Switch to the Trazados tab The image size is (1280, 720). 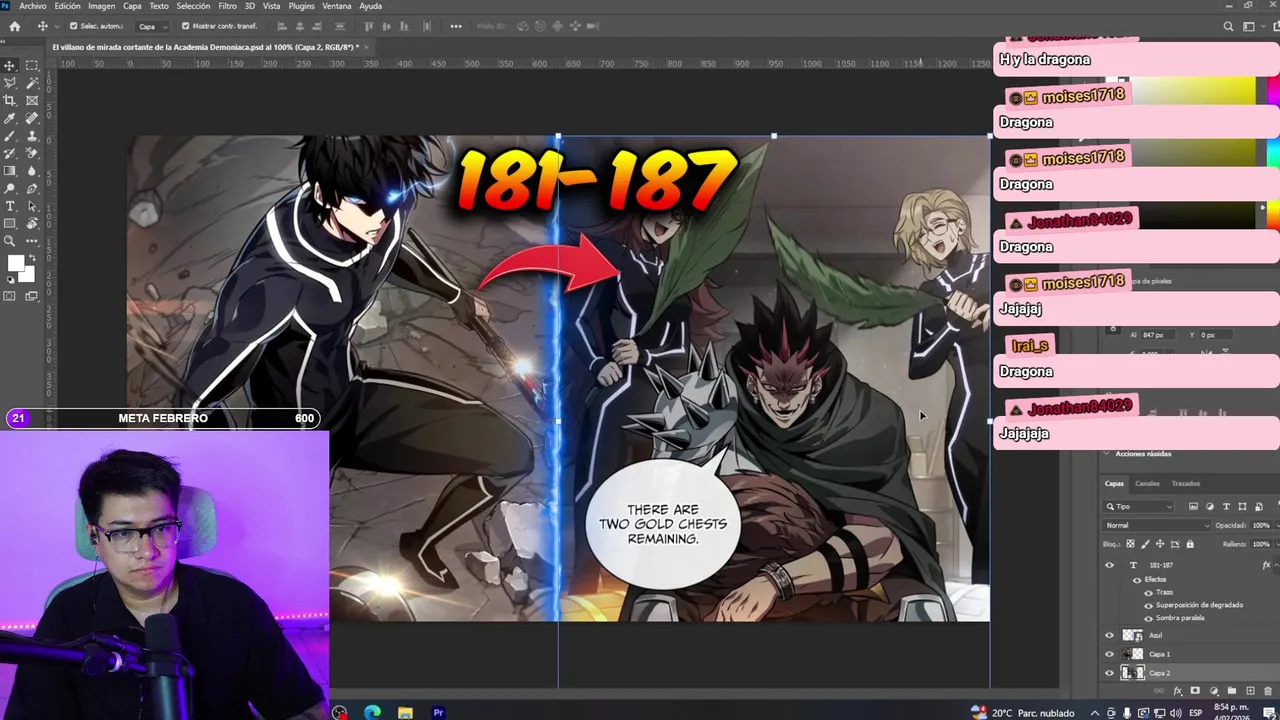coord(1186,483)
